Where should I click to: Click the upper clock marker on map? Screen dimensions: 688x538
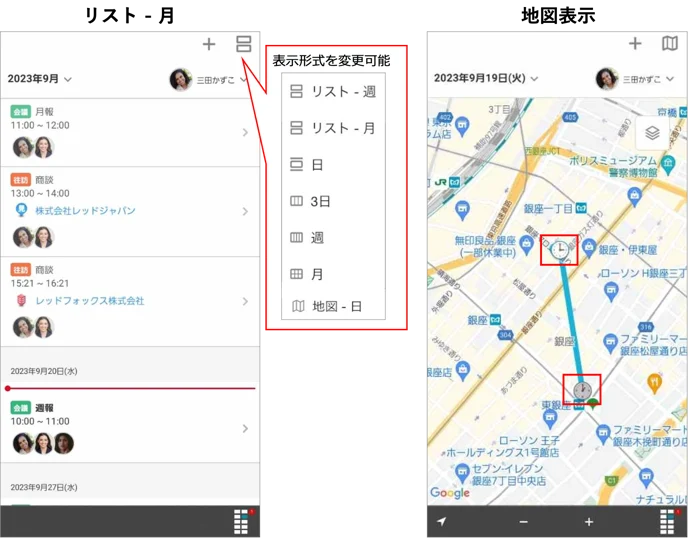click(559, 250)
